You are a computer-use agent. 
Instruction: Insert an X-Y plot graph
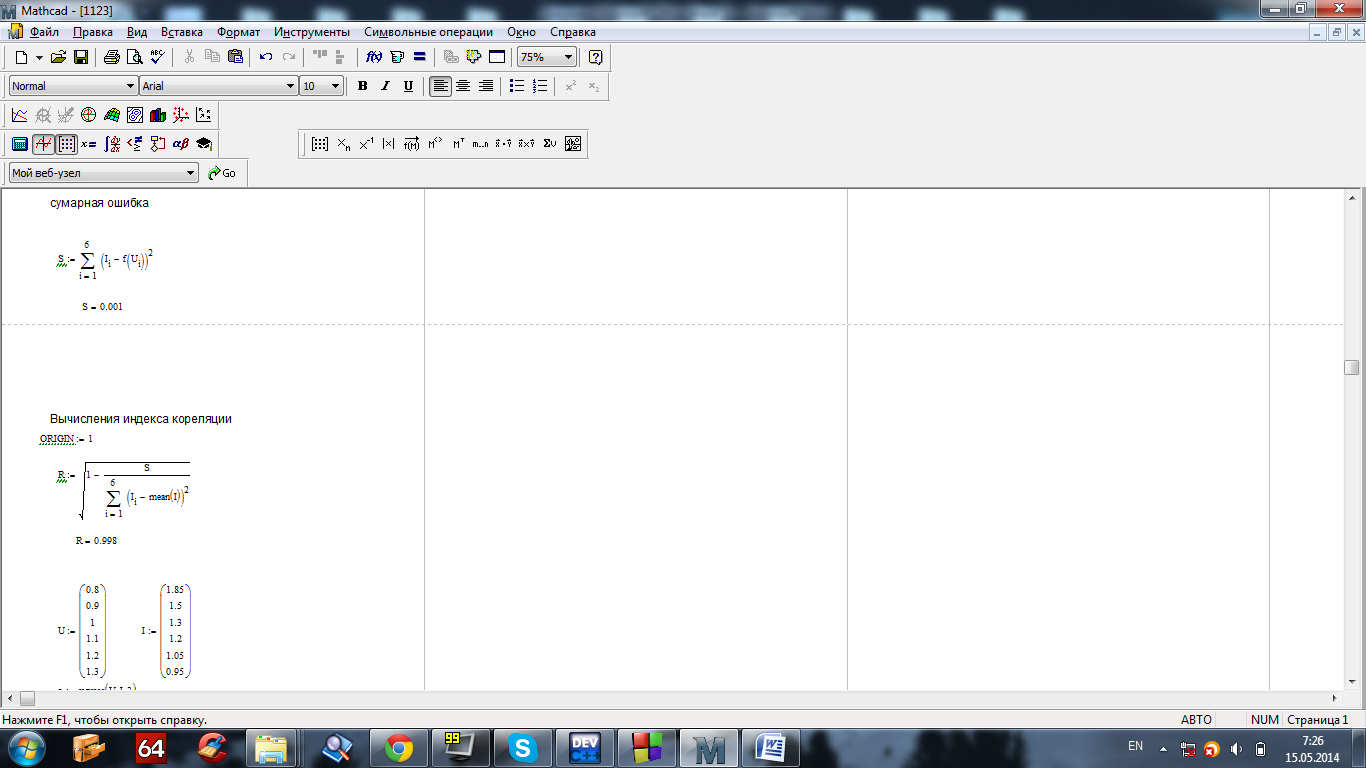coord(19,115)
